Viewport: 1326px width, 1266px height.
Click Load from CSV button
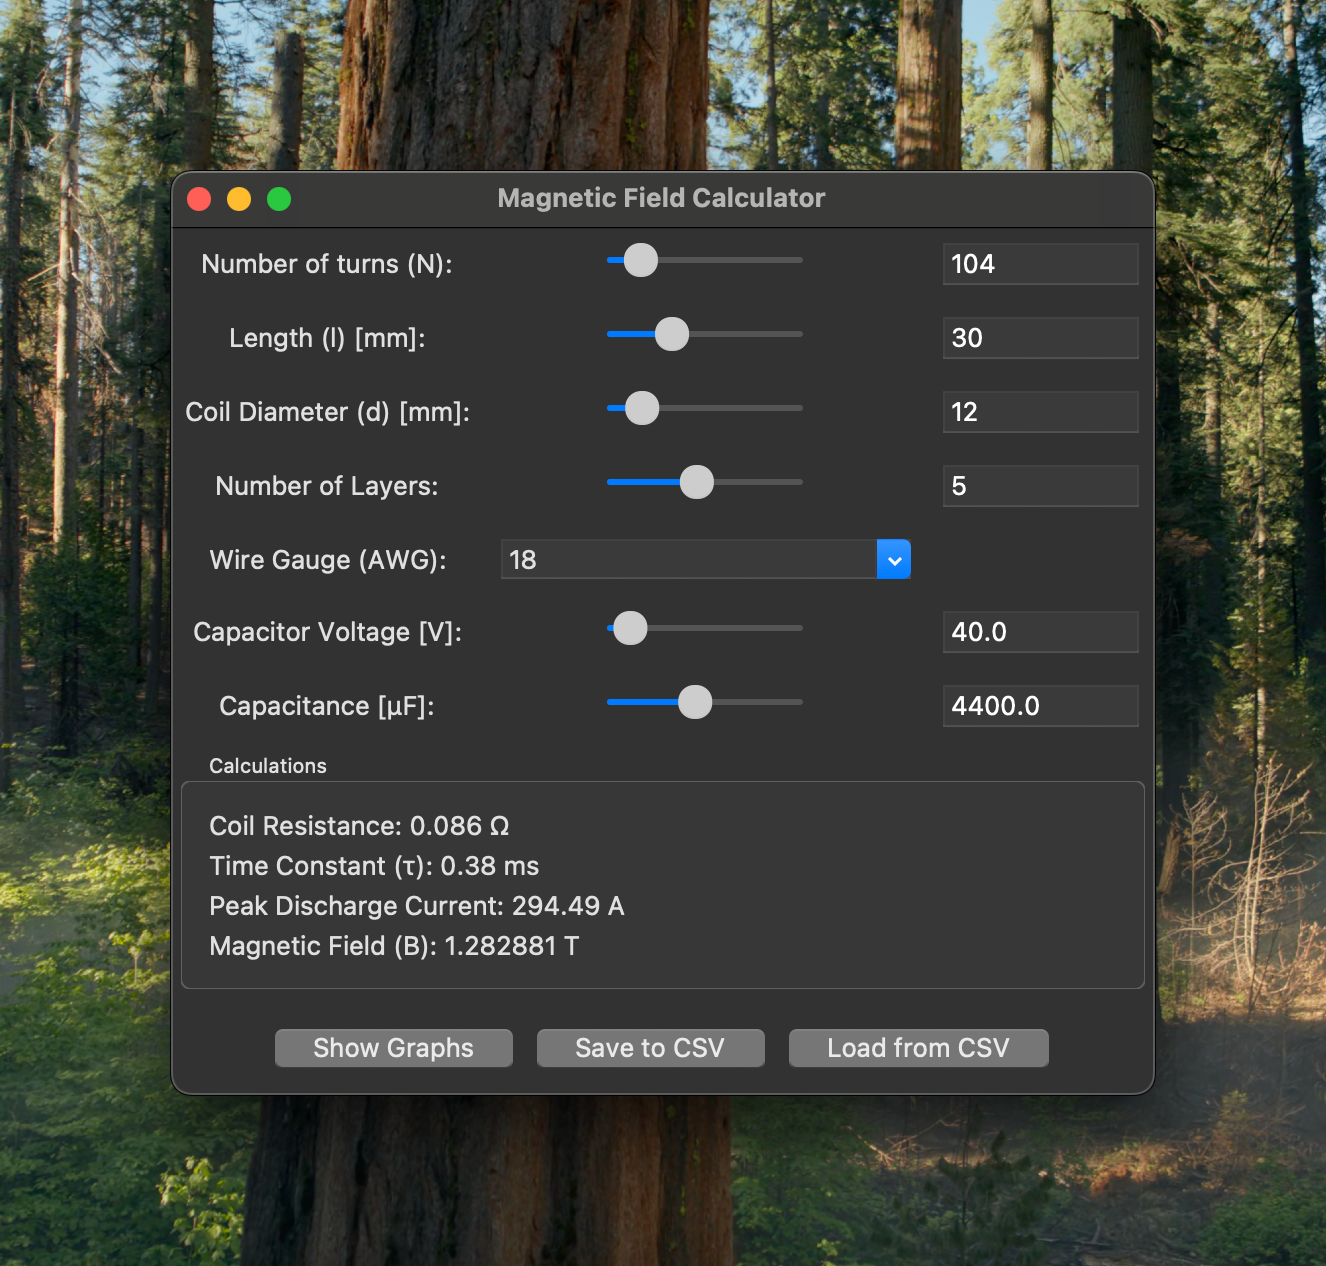[x=918, y=1048]
